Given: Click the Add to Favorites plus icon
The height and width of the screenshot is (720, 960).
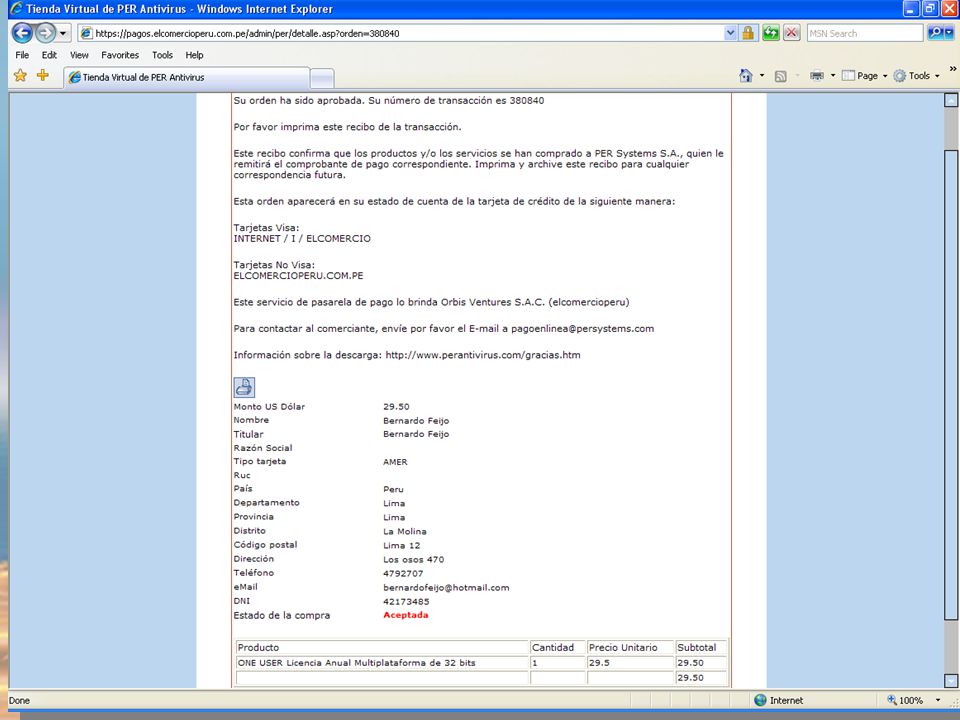Looking at the screenshot, I should [x=43, y=75].
